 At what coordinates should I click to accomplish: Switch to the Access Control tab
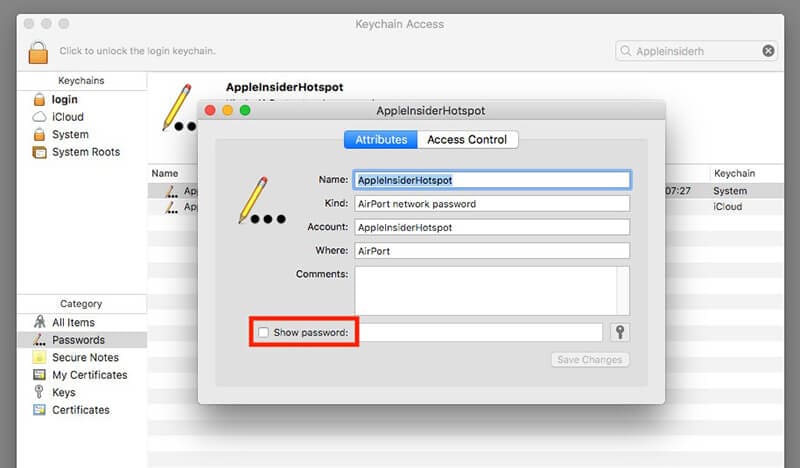coord(467,140)
